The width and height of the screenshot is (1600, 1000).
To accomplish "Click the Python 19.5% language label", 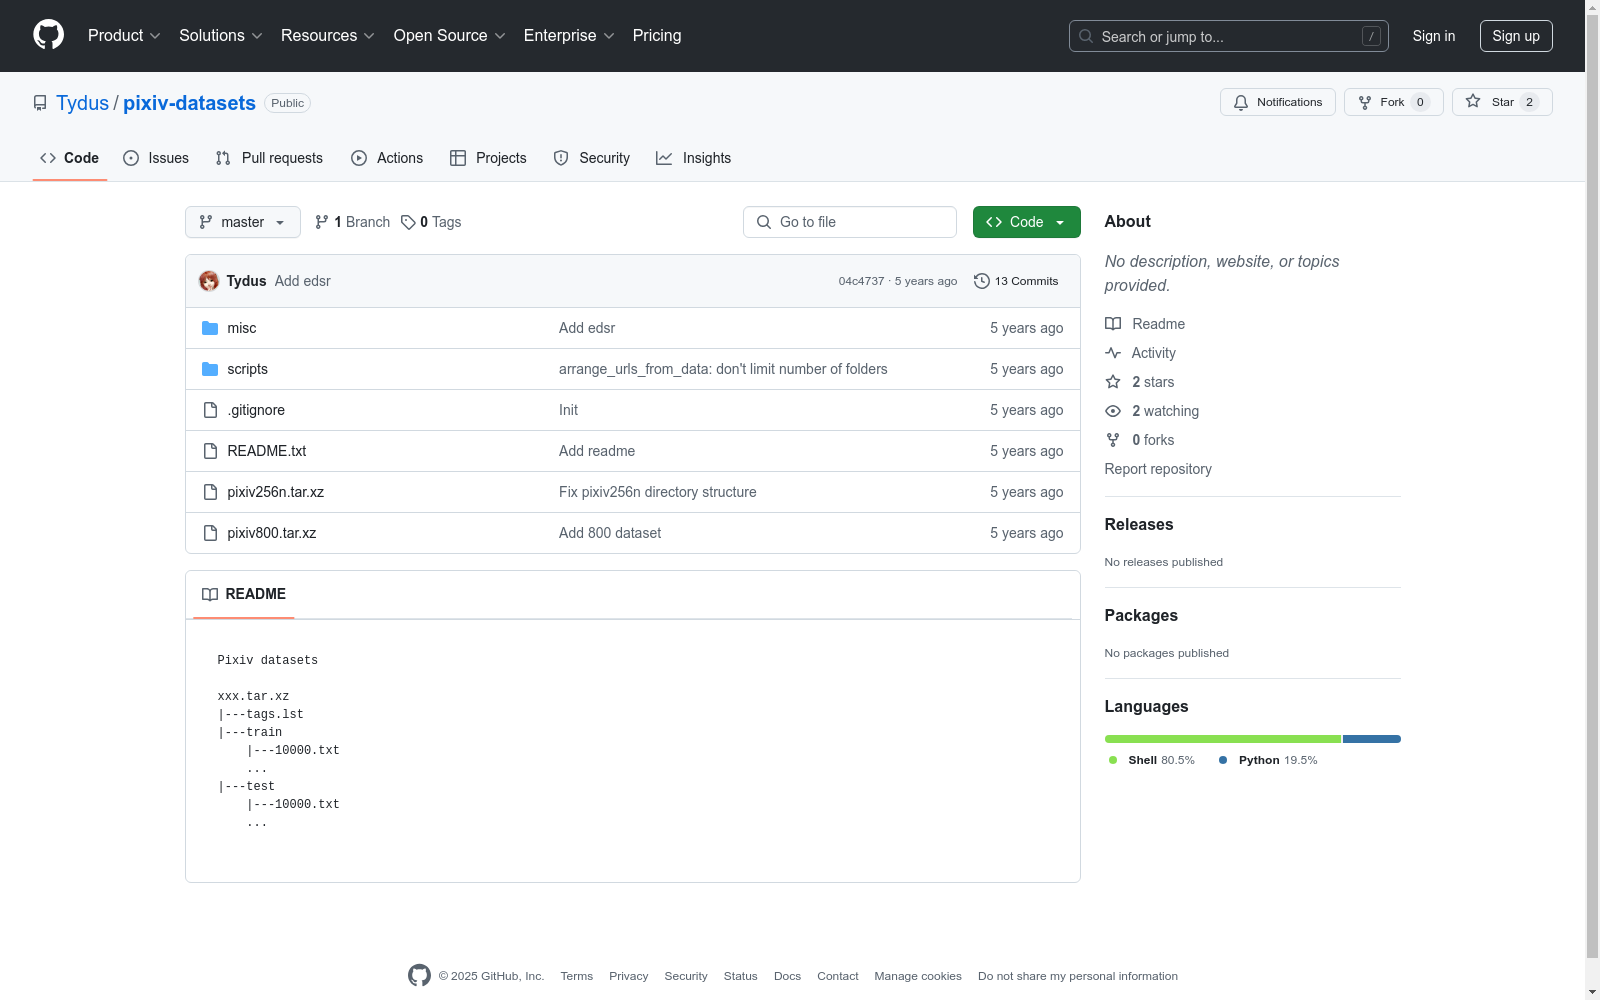I will [1268, 760].
